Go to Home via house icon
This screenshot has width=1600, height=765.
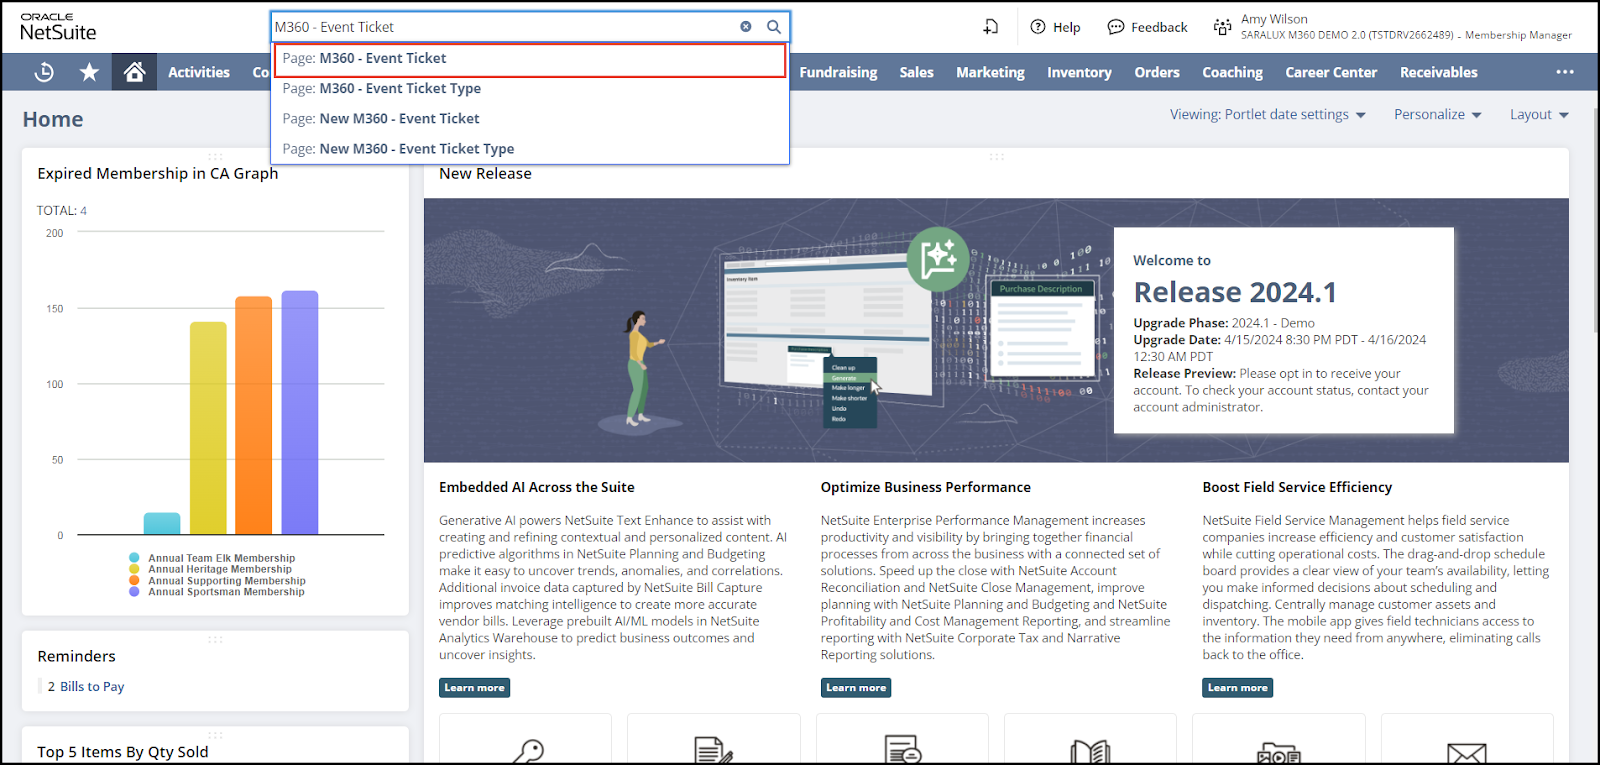(x=134, y=72)
